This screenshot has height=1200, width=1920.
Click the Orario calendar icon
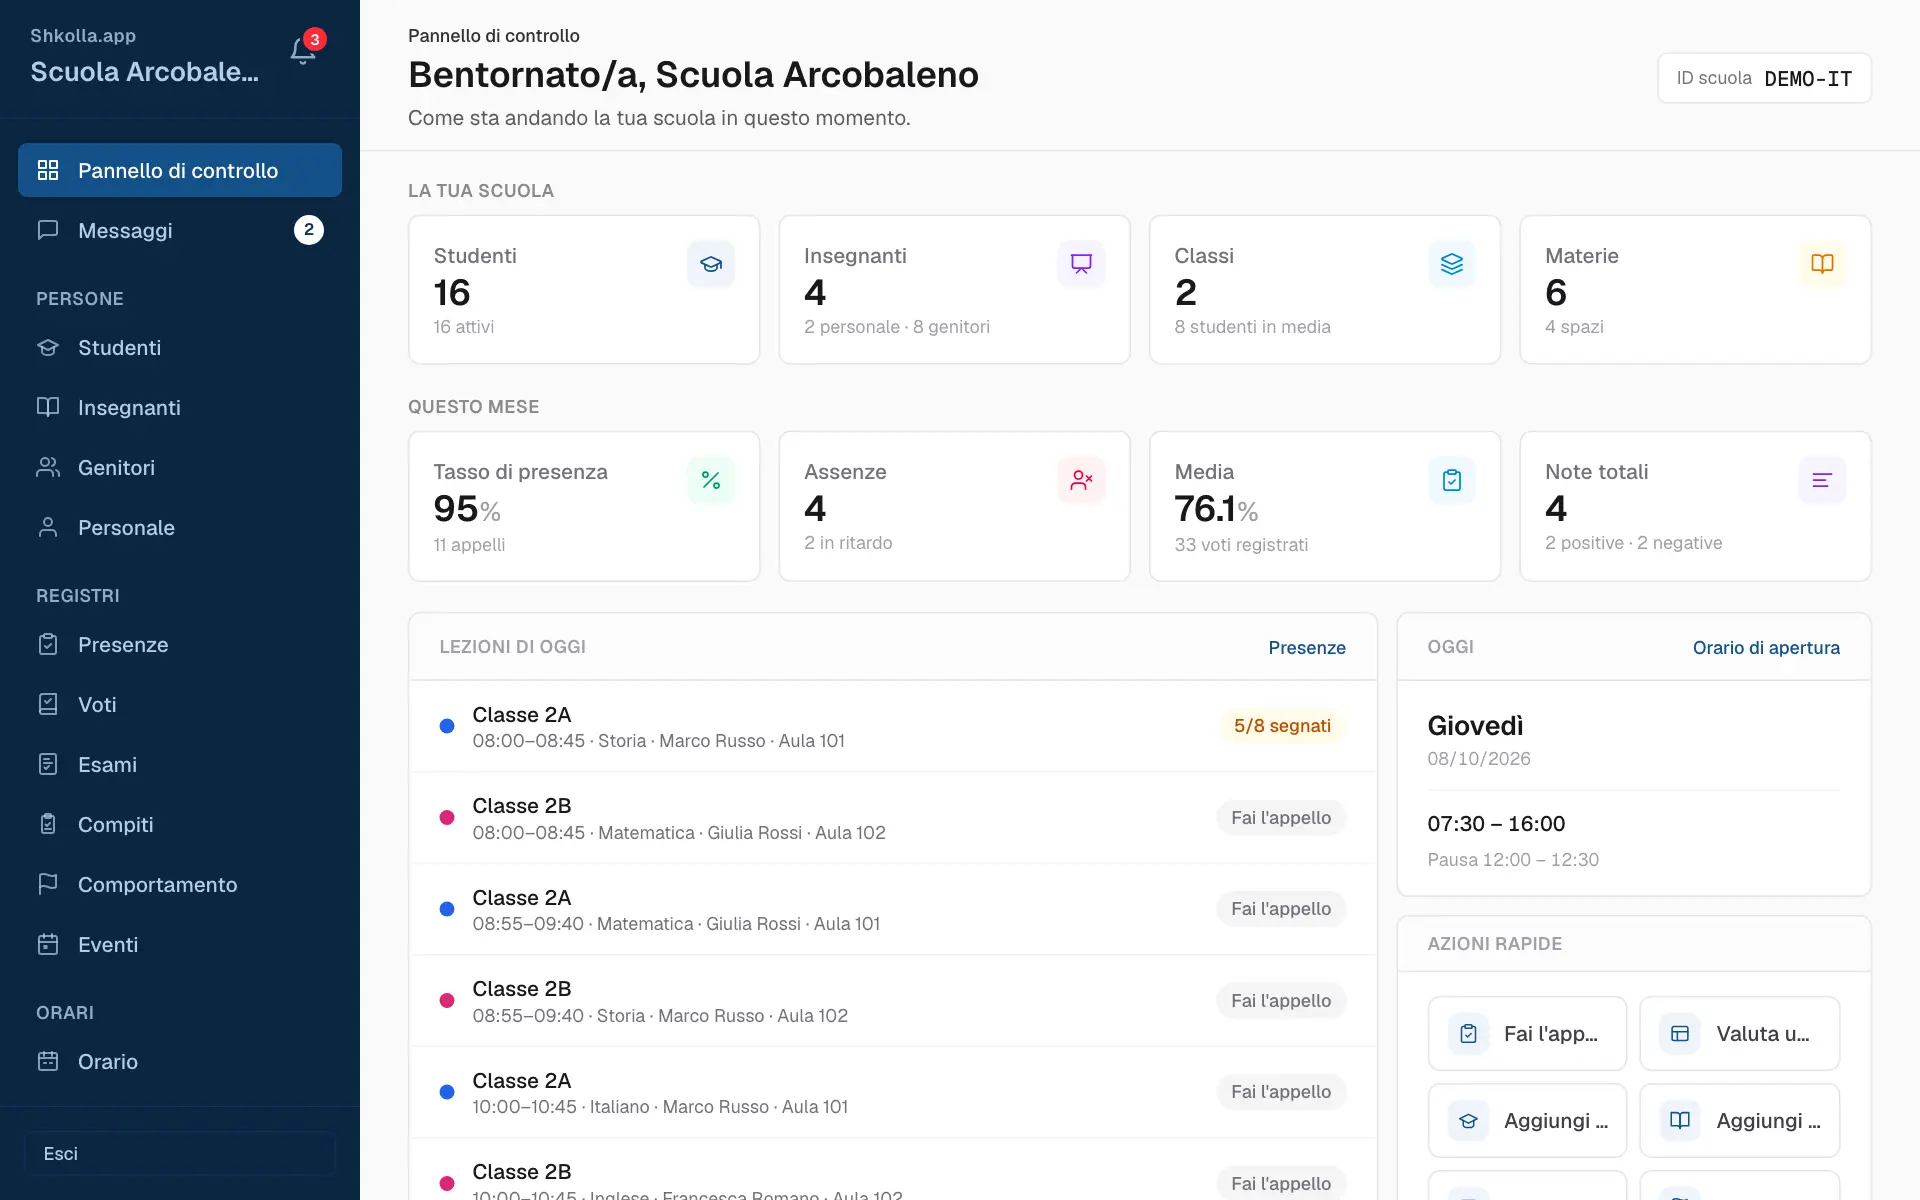point(48,1061)
